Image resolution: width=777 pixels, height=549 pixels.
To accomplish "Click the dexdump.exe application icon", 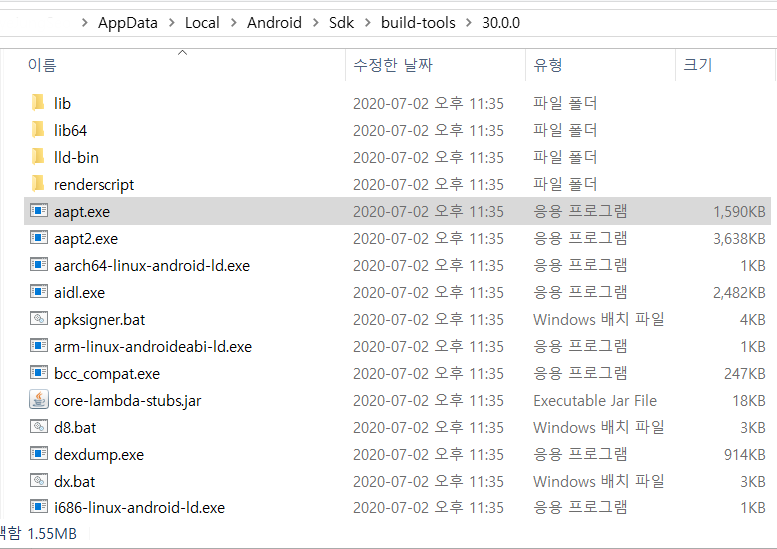I will coord(39,454).
